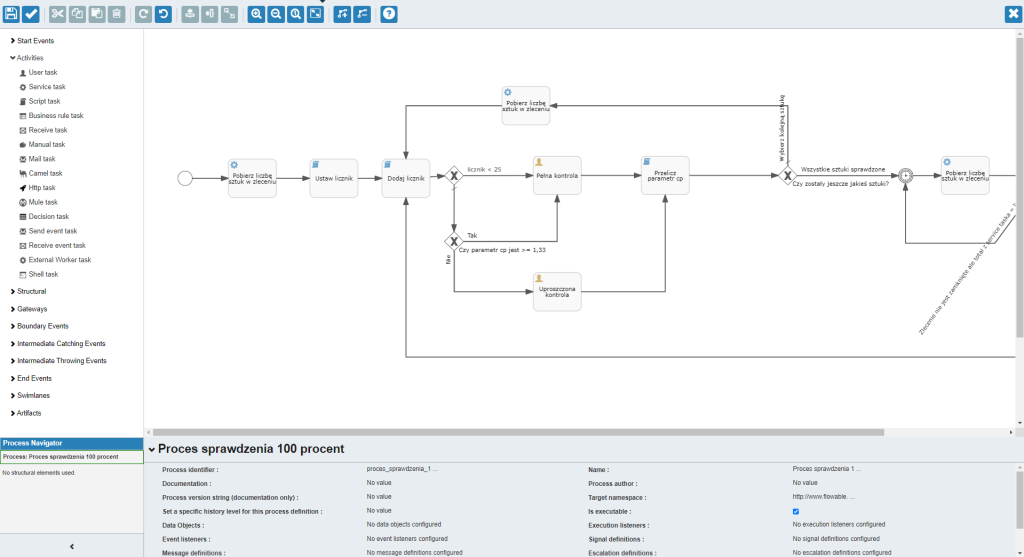Click the Paste toolbar icon
The width and height of the screenshot is (1024, 557).
[x=97, y=14]
